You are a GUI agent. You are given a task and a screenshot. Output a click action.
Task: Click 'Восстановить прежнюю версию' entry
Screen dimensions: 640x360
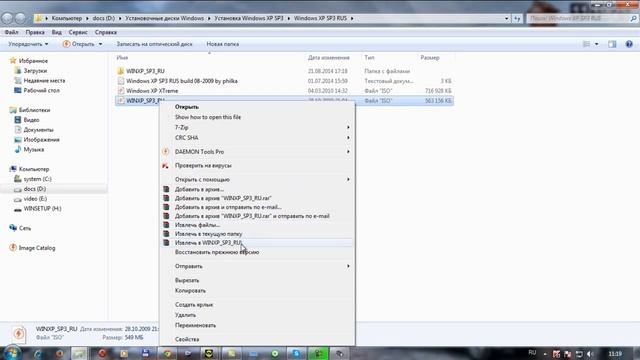[257, 252]
